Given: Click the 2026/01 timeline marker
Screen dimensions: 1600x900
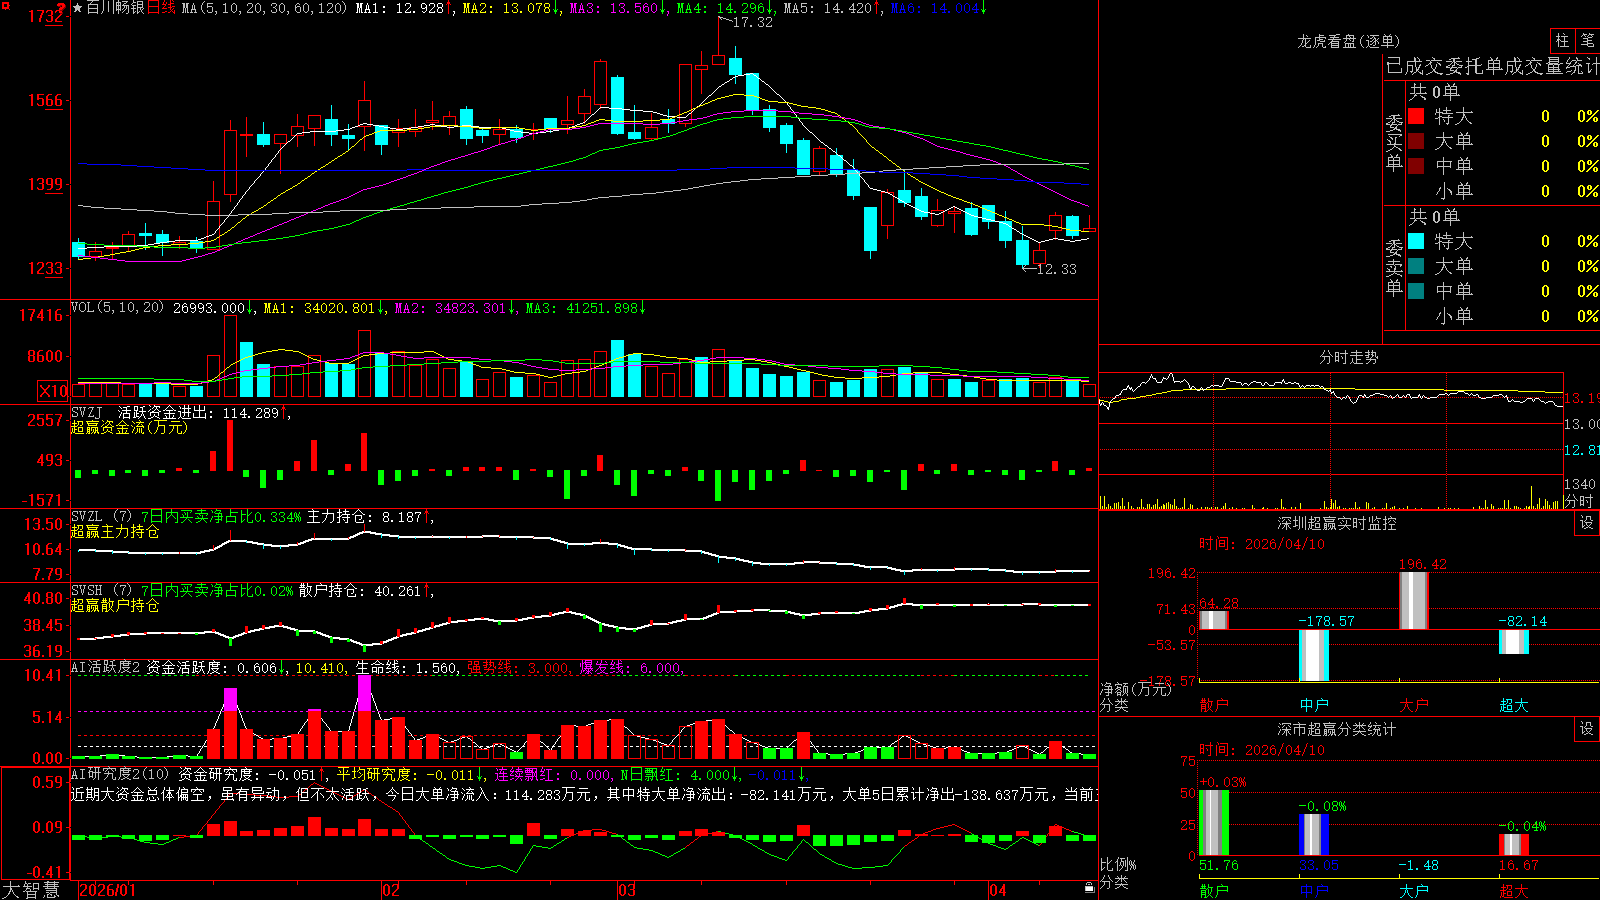Looking at the screenshot, I should tap(107, 890).
